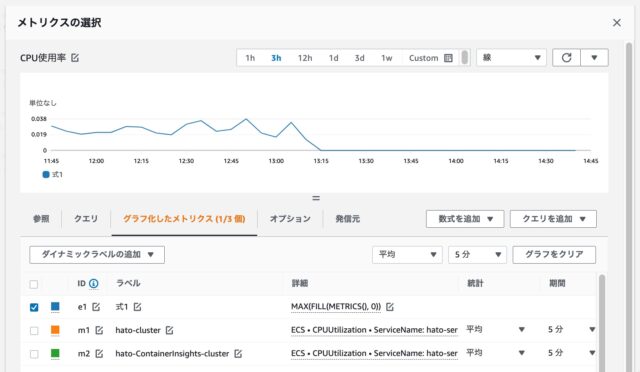This screenshot has height=372, width=640.
Task: Click the m2 ECS CPUUtilization details link
Action: tap(374, 353)
